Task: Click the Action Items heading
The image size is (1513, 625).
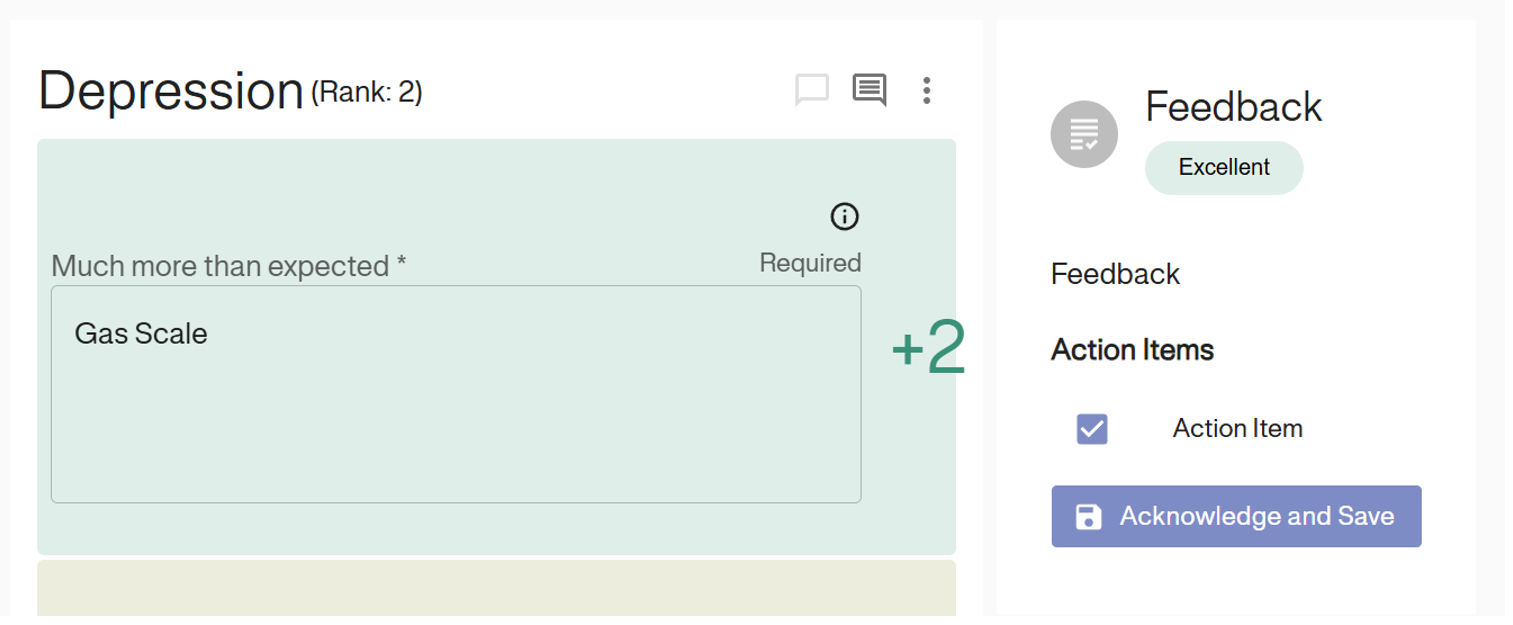Action: click(1132, 350)
